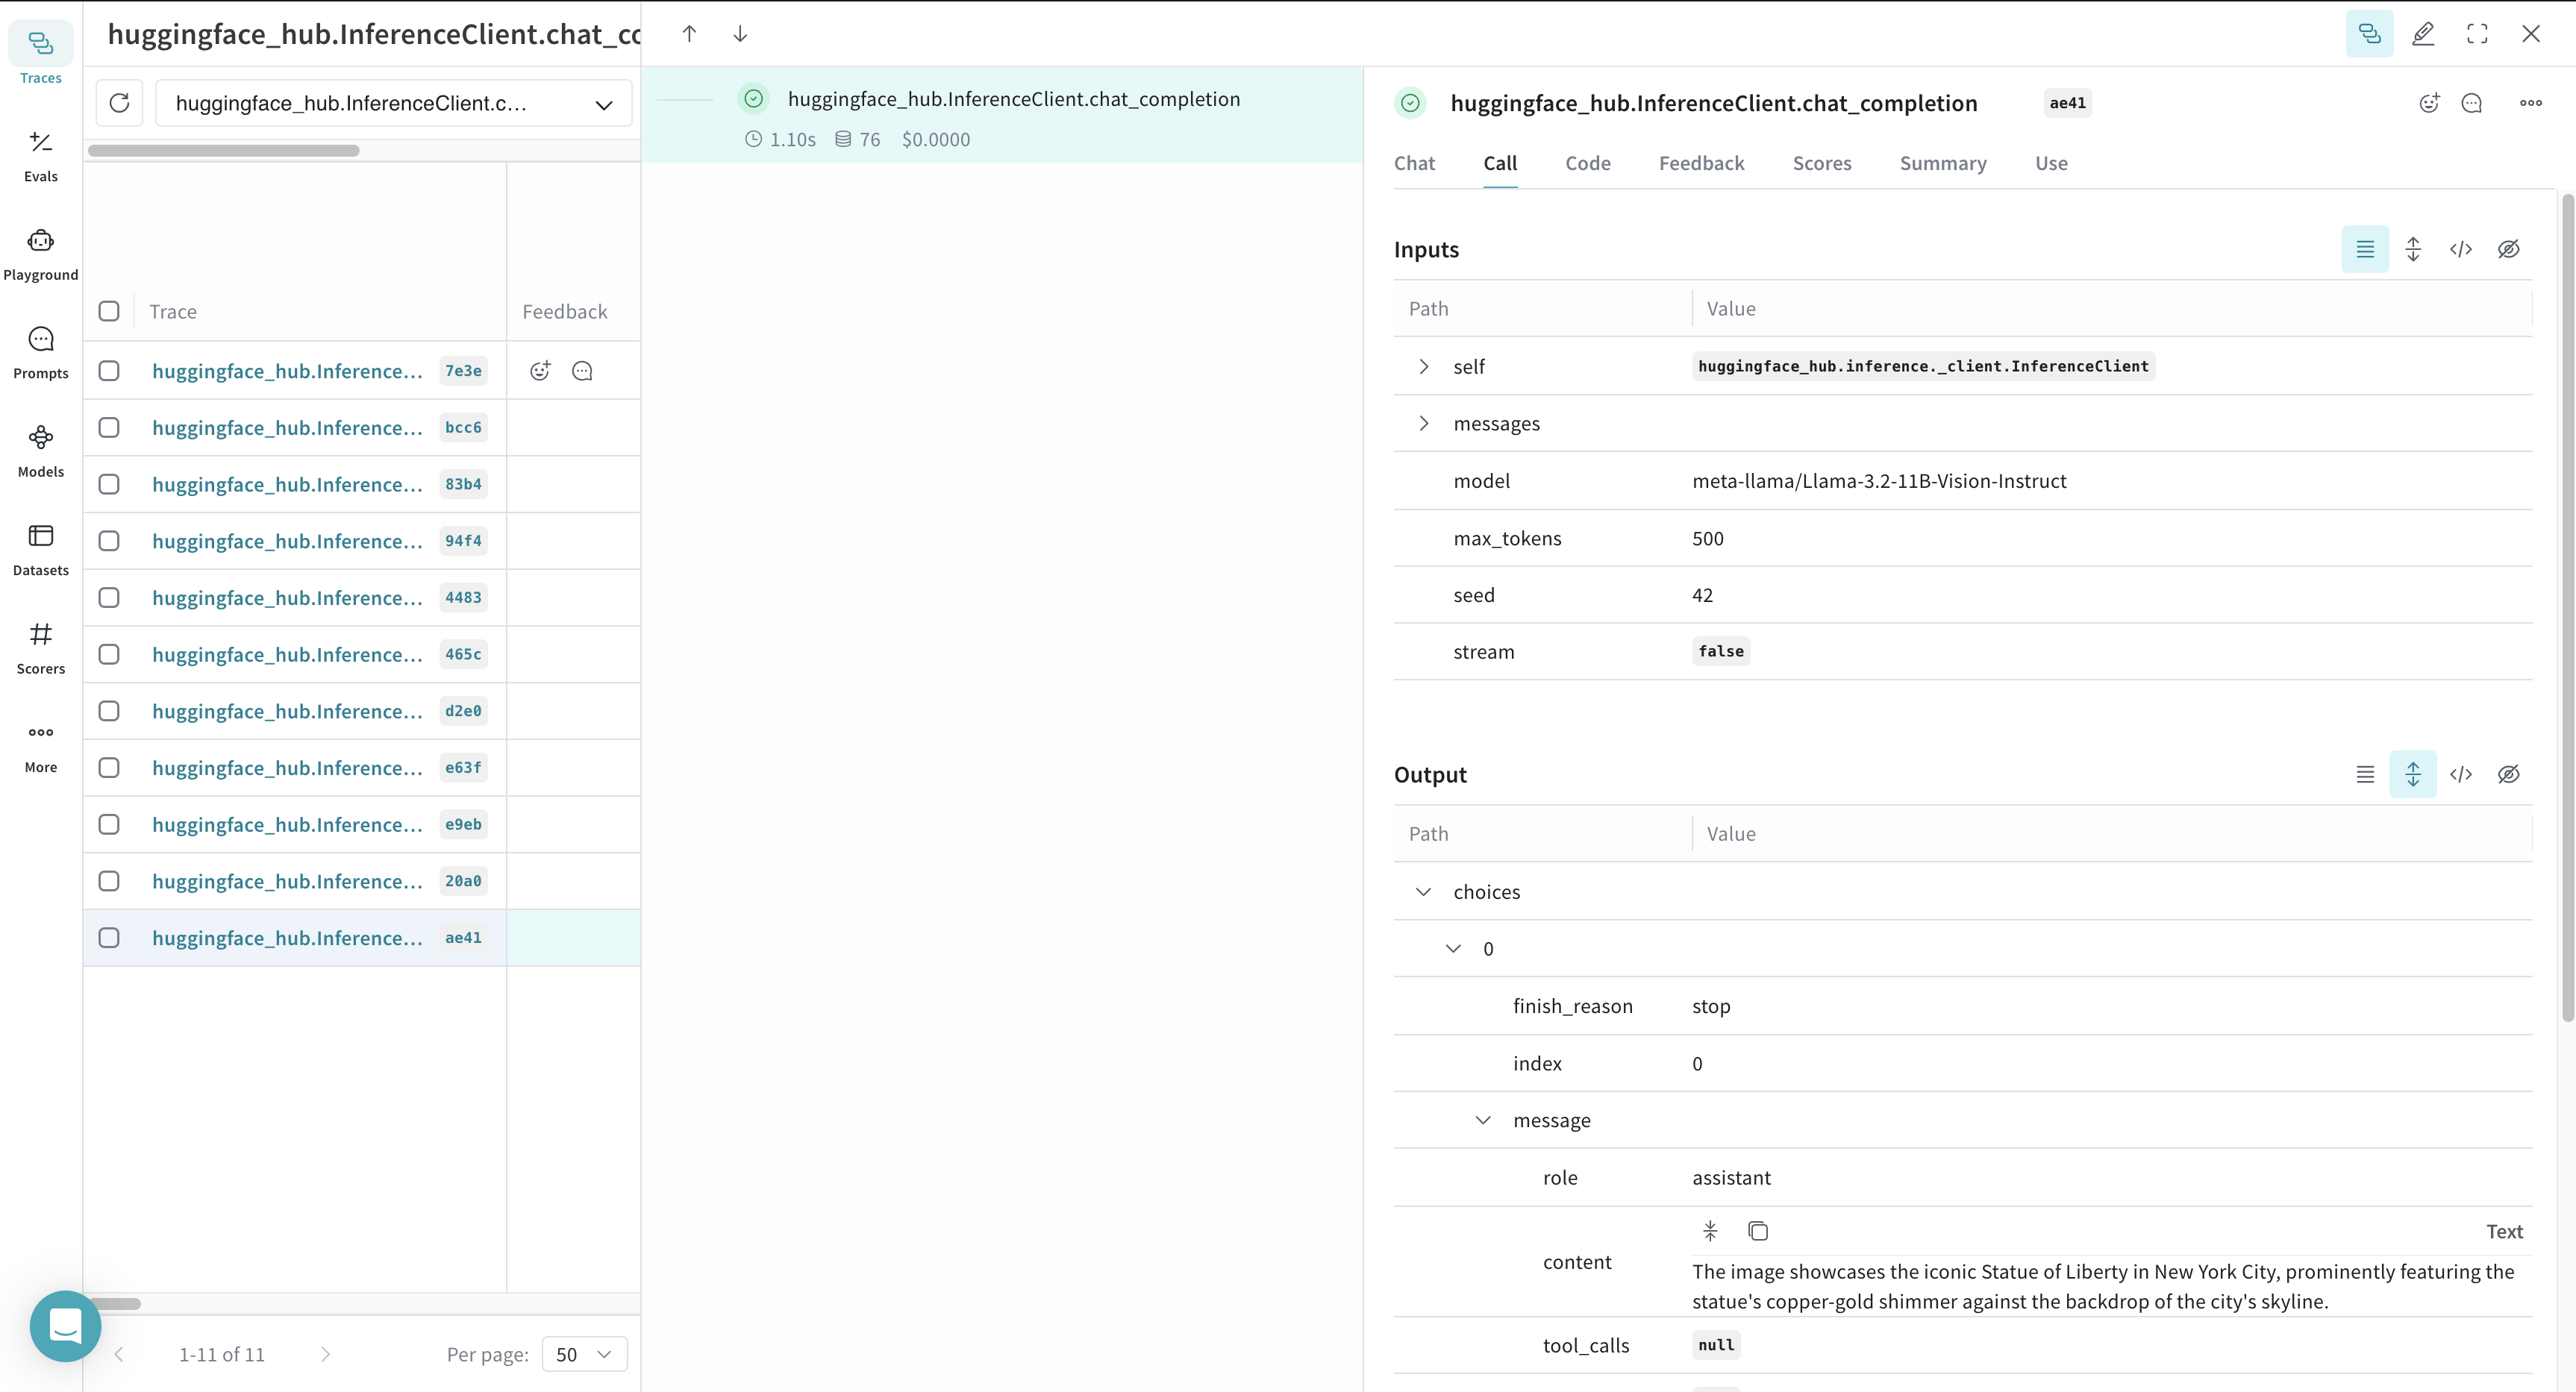
Task: Go to previous call with up arrow
Action: (689, 34)
